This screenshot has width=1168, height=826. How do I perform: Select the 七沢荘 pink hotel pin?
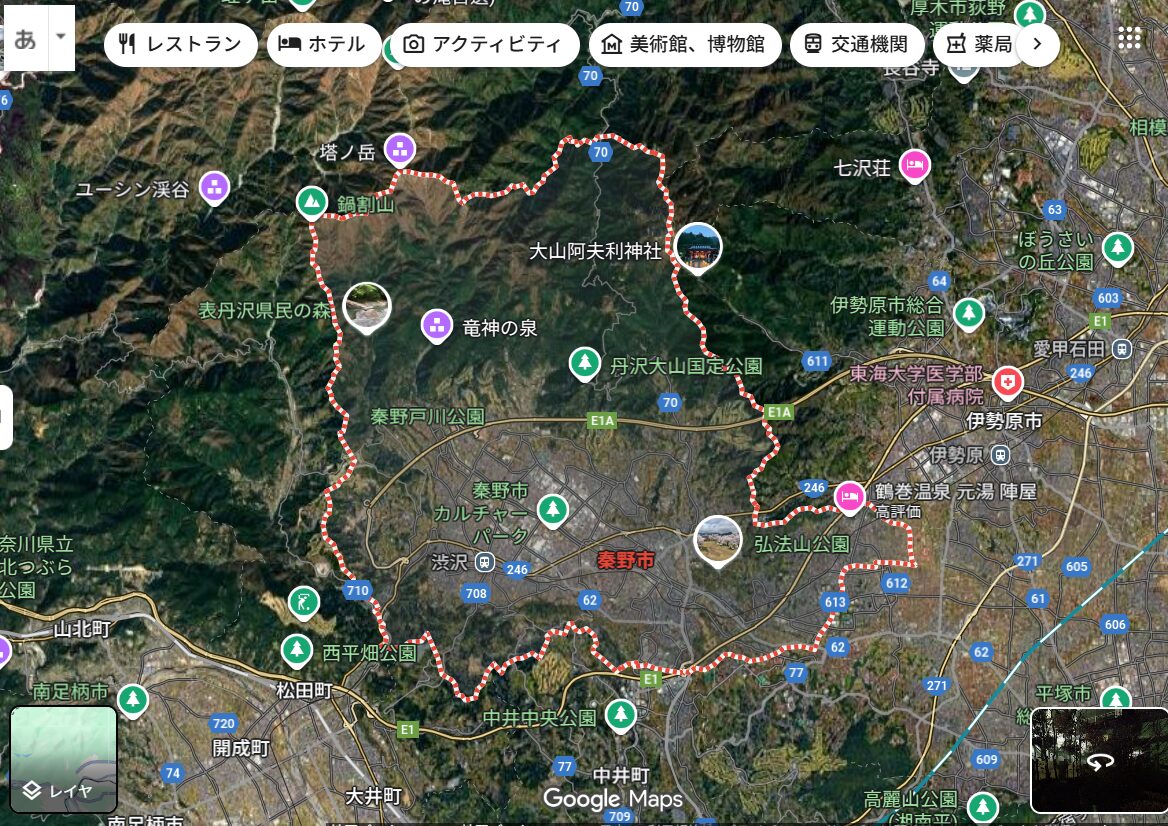coord(914,164)
